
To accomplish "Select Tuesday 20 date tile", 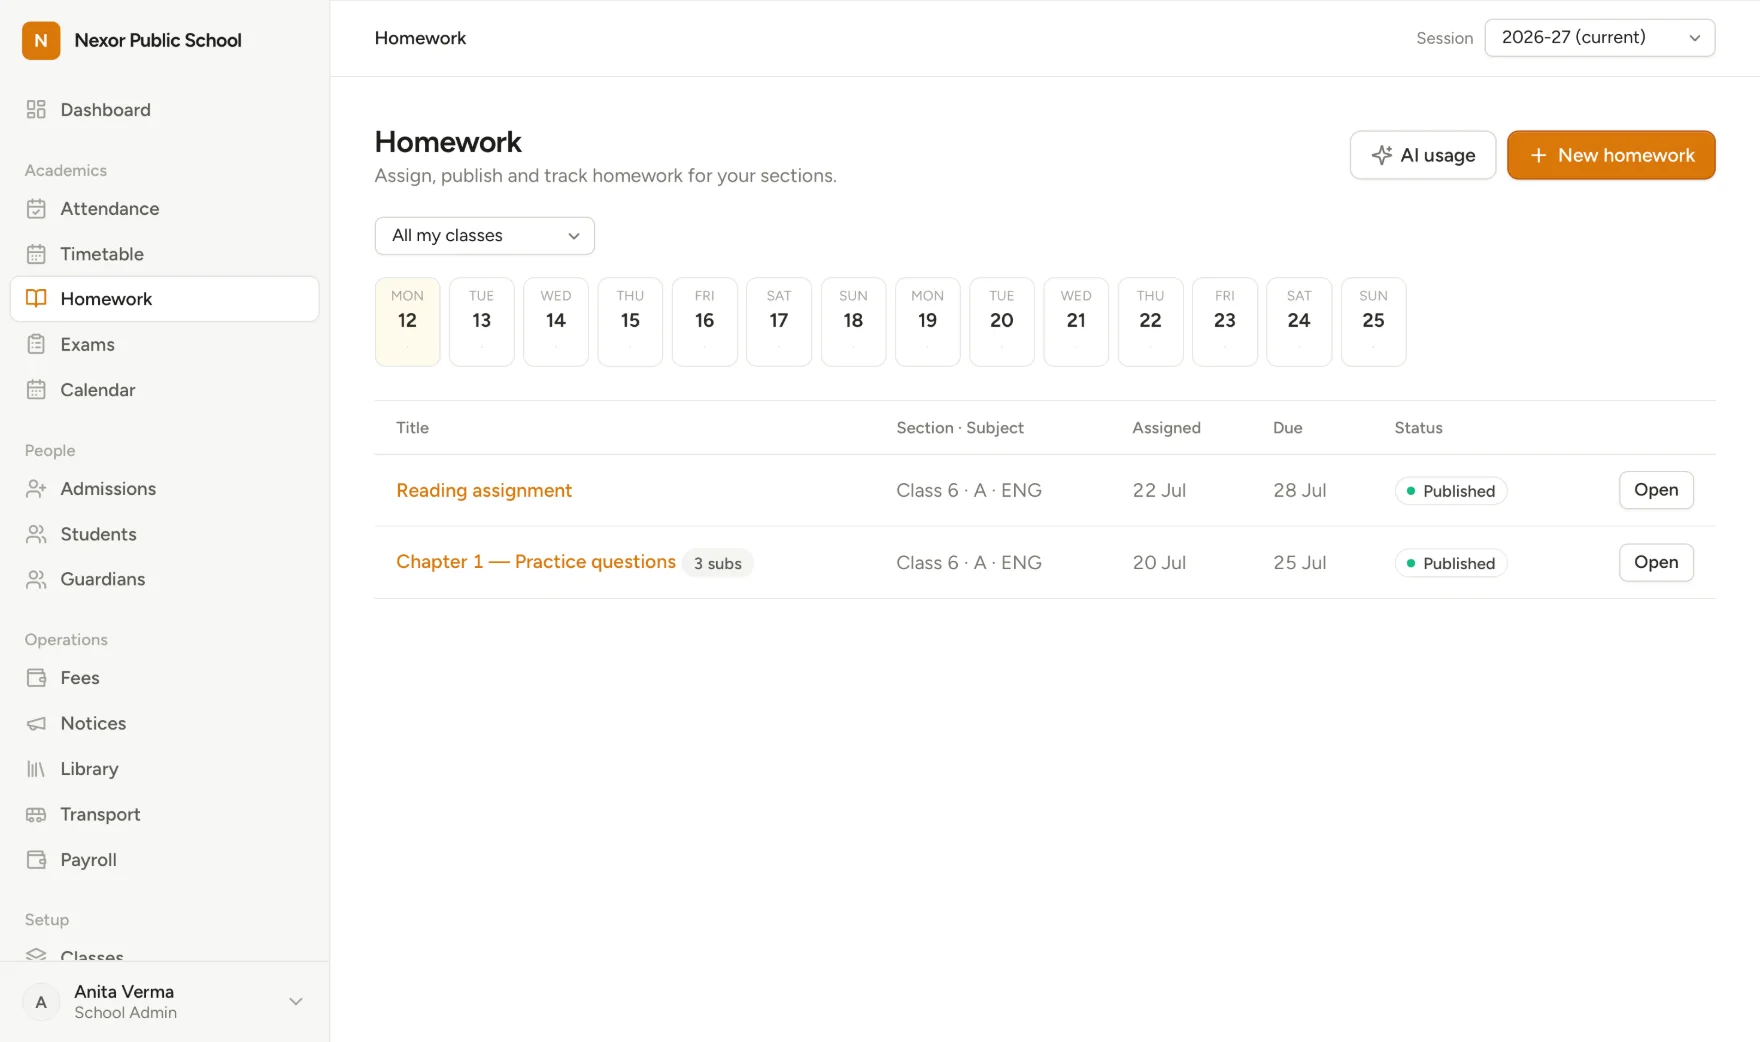I will pos(1002,322).
